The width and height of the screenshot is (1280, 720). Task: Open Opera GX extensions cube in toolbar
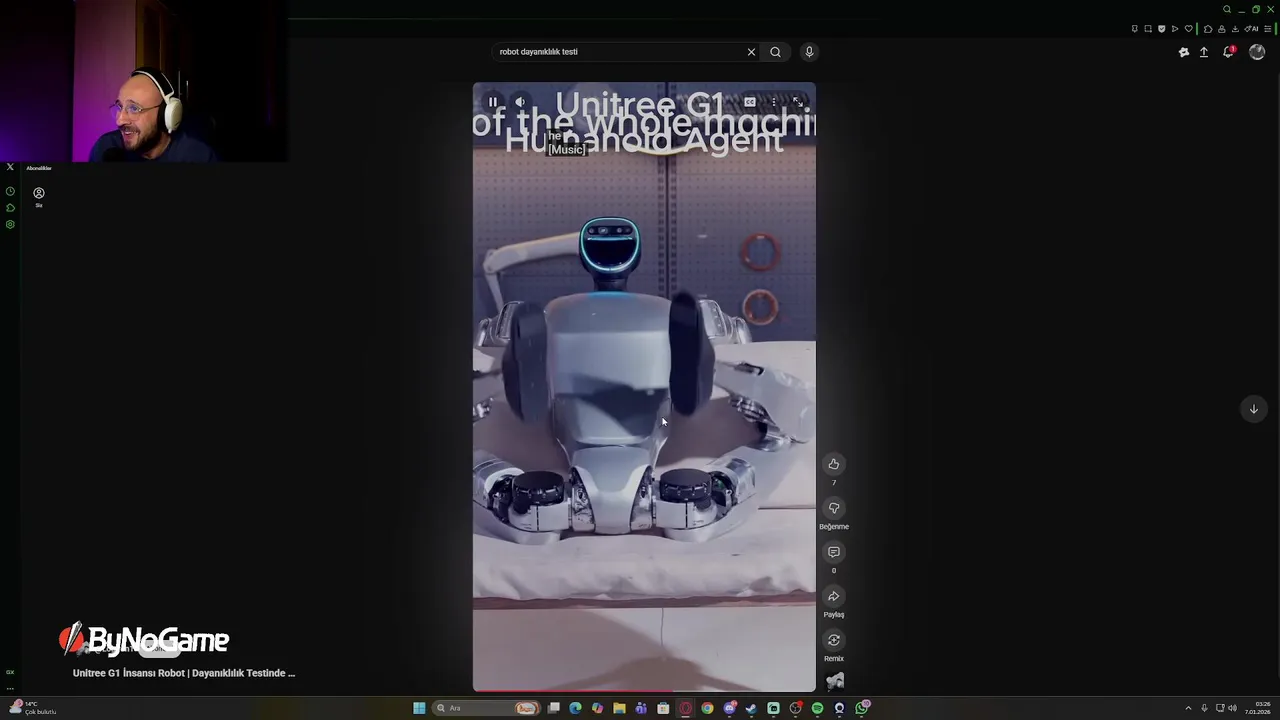[x=1208, y=29]
